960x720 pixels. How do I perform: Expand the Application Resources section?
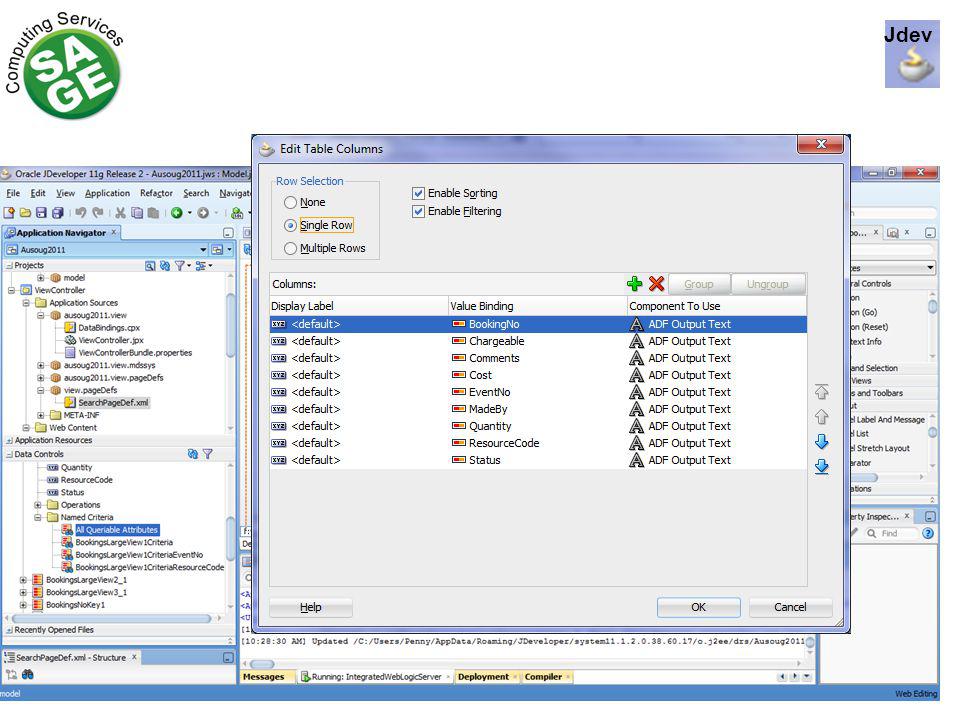click(9, 440)
